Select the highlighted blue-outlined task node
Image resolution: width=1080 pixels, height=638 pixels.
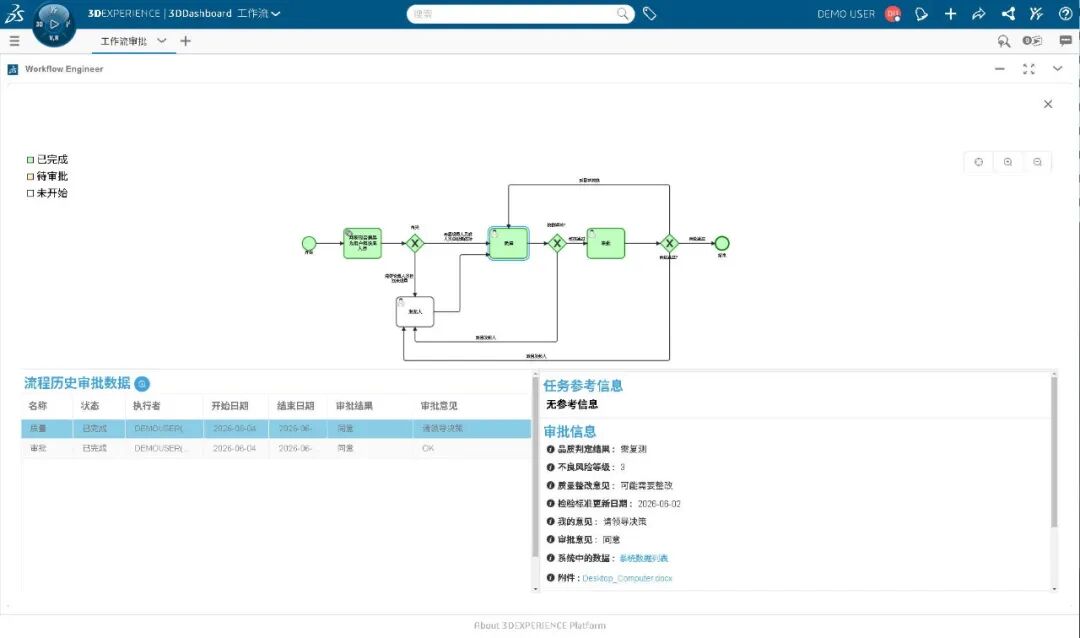click(508, 243)
